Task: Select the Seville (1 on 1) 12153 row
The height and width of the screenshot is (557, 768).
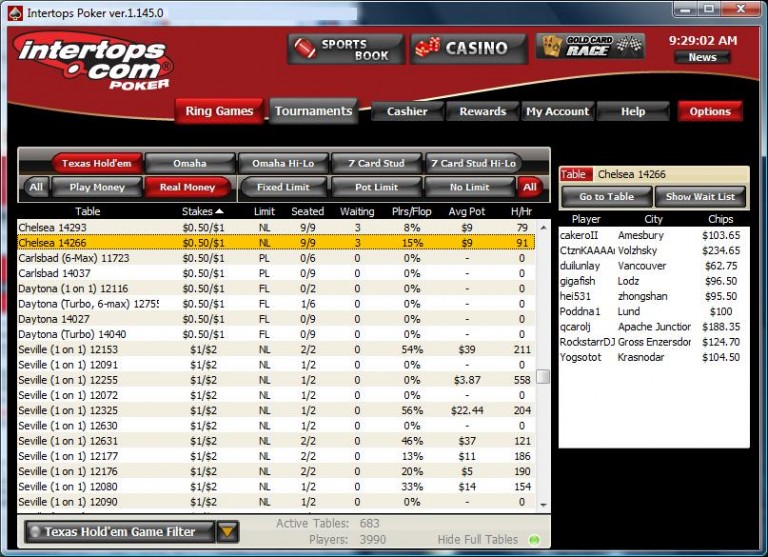Action: pyautogui.click(x=276, y=349)
